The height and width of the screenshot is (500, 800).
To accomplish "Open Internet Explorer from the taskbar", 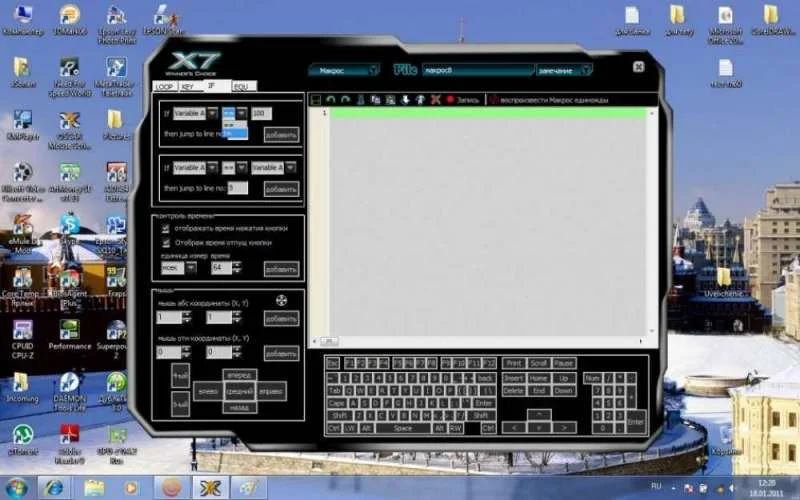I will tap(54, 488).
